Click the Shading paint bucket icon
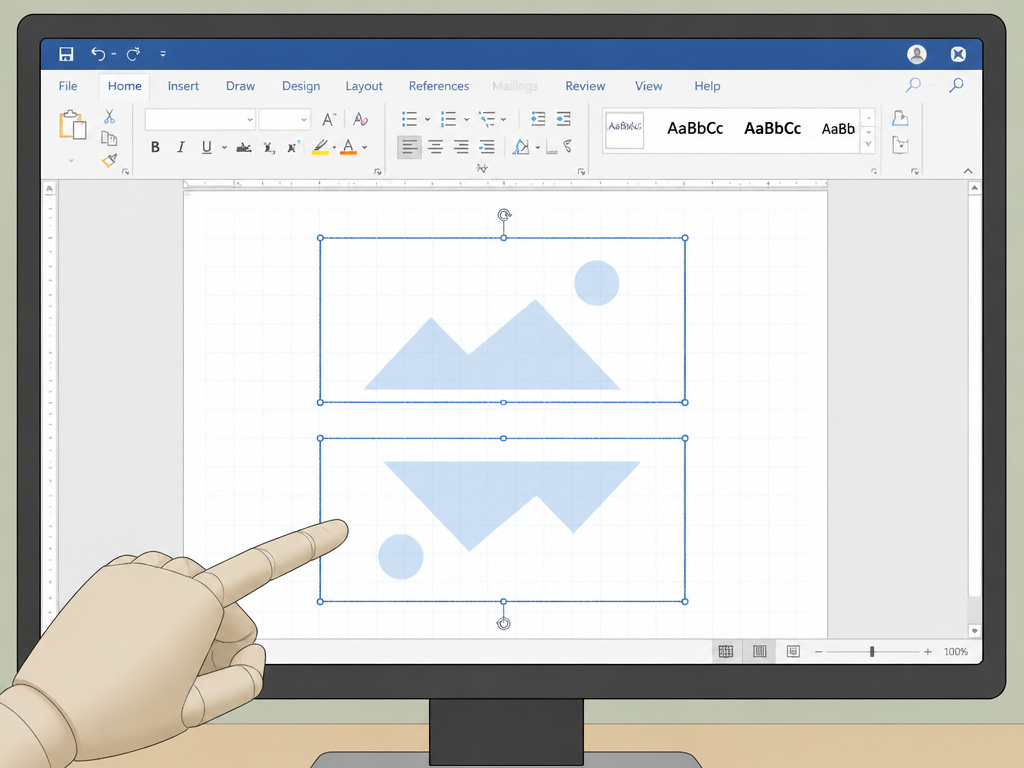Viewport: 1024px width, 768px height. tap(520, 147)
